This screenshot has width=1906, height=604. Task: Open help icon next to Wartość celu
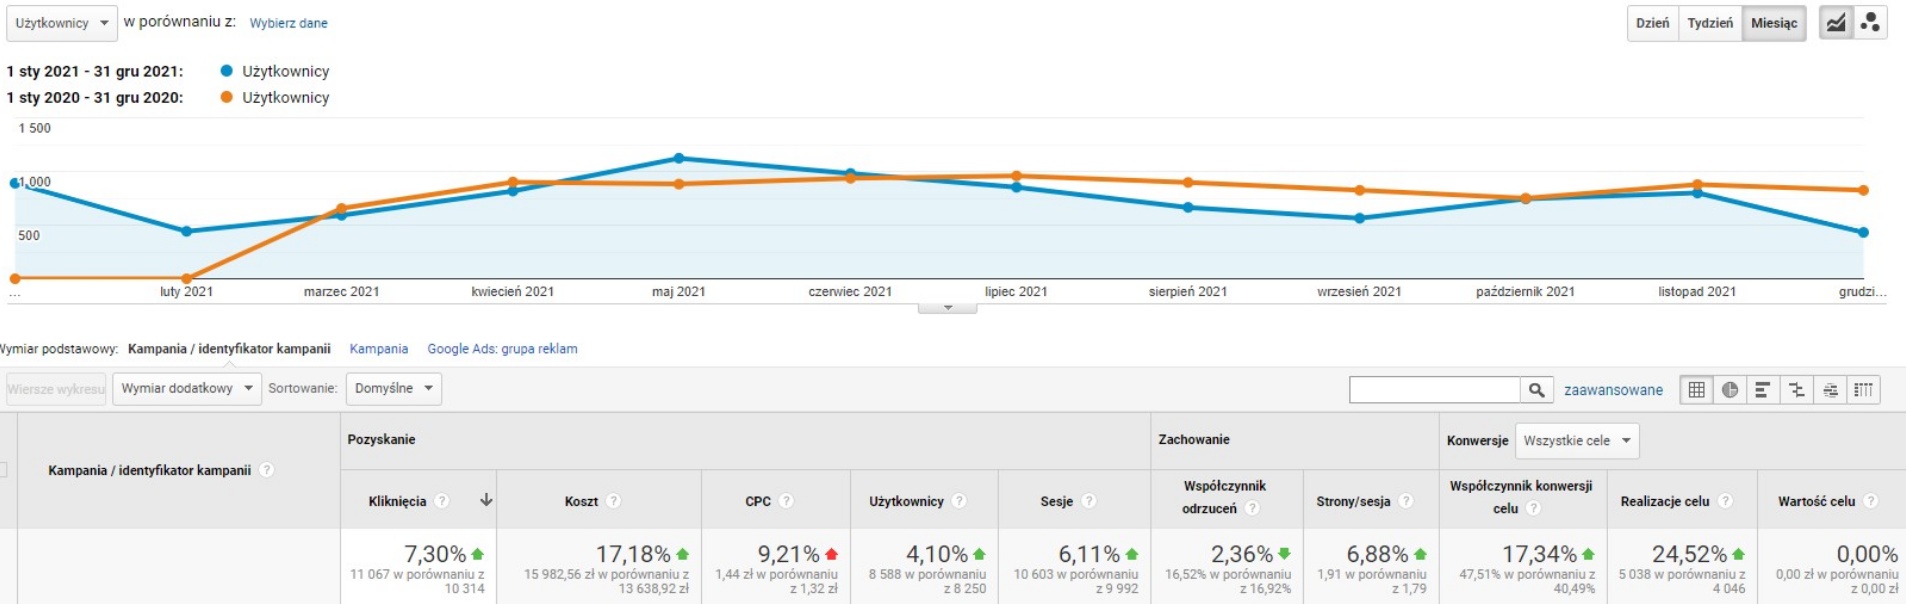(x=1871, y=501)
